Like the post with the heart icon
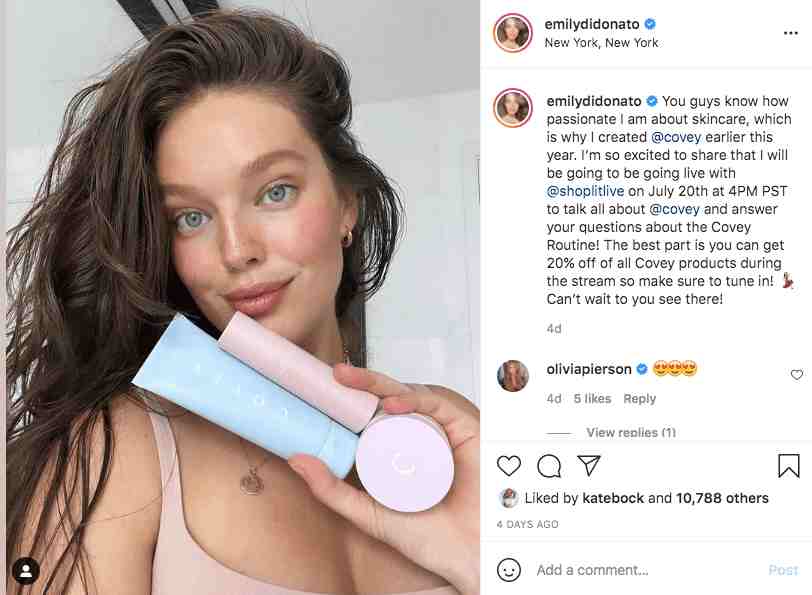 509,466
